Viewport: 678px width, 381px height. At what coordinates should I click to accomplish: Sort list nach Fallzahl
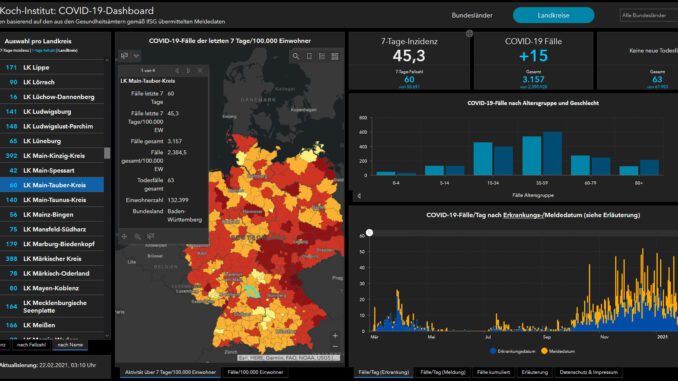coord(31,345)
